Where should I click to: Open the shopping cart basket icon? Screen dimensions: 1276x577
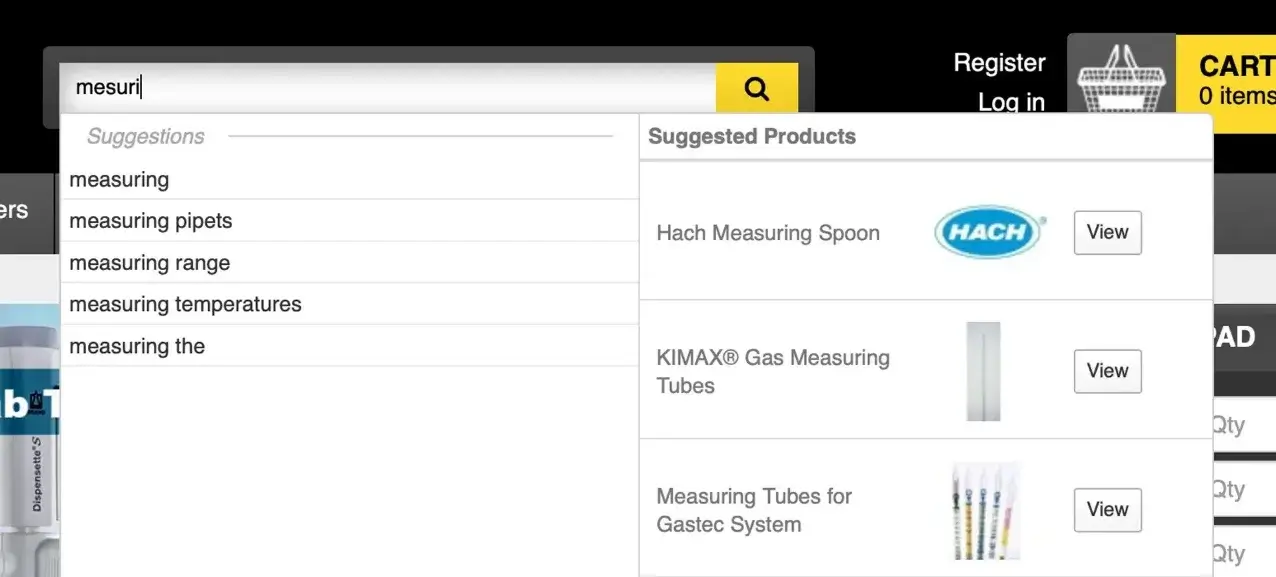click(x=1121, y=82)
